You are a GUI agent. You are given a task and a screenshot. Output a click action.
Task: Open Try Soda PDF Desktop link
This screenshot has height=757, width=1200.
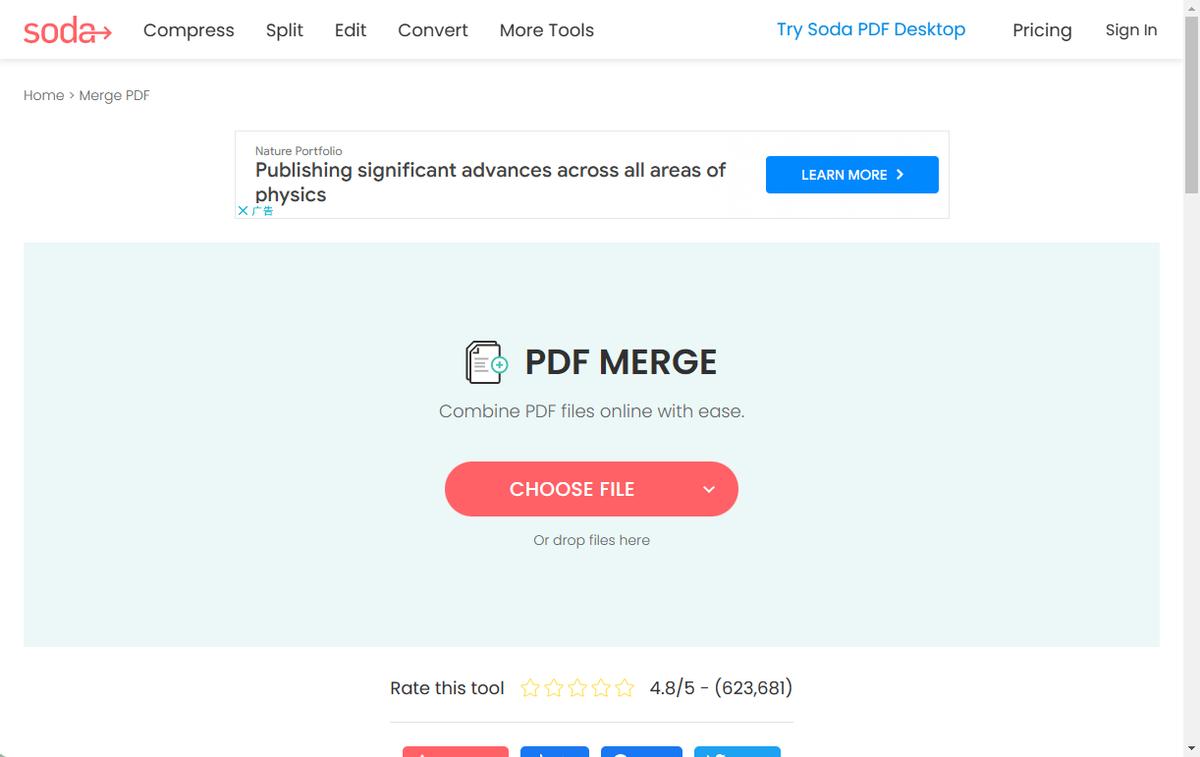(871, 29)
